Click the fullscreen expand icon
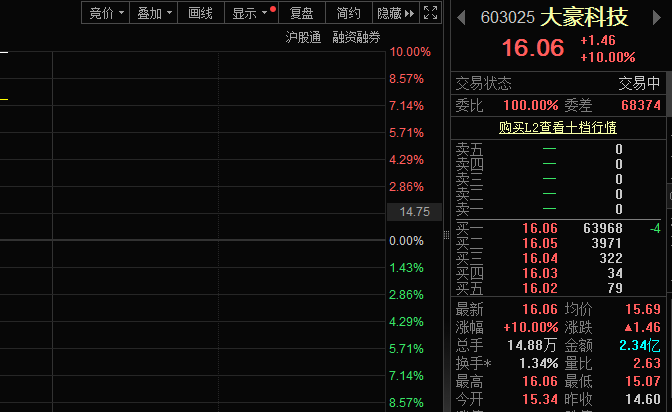Screen dimensions: 672x412 click(x=430, y=13)
